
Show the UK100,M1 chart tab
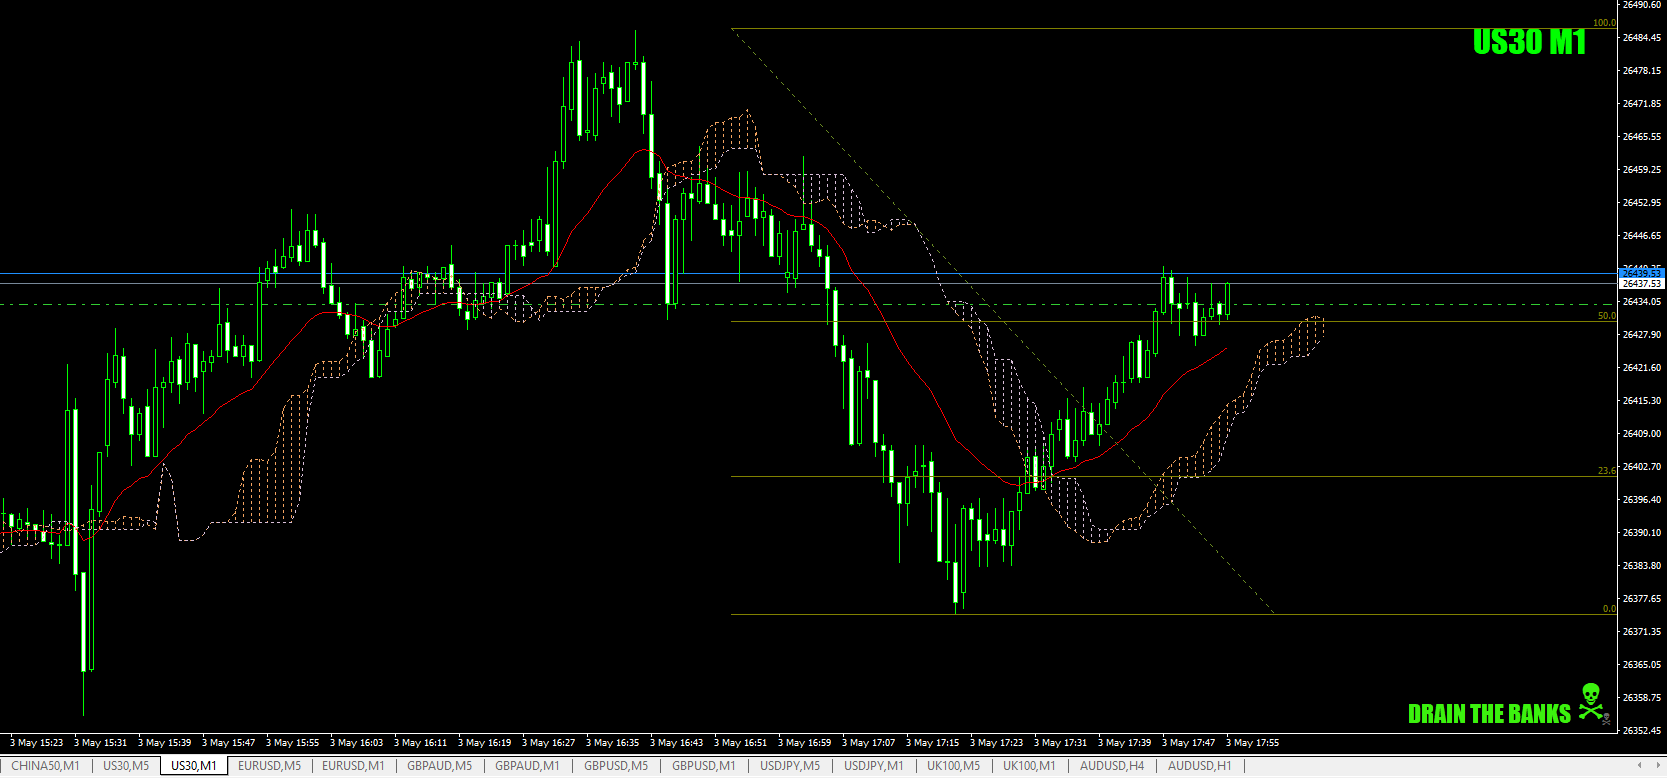click(x=1029, y=766)
